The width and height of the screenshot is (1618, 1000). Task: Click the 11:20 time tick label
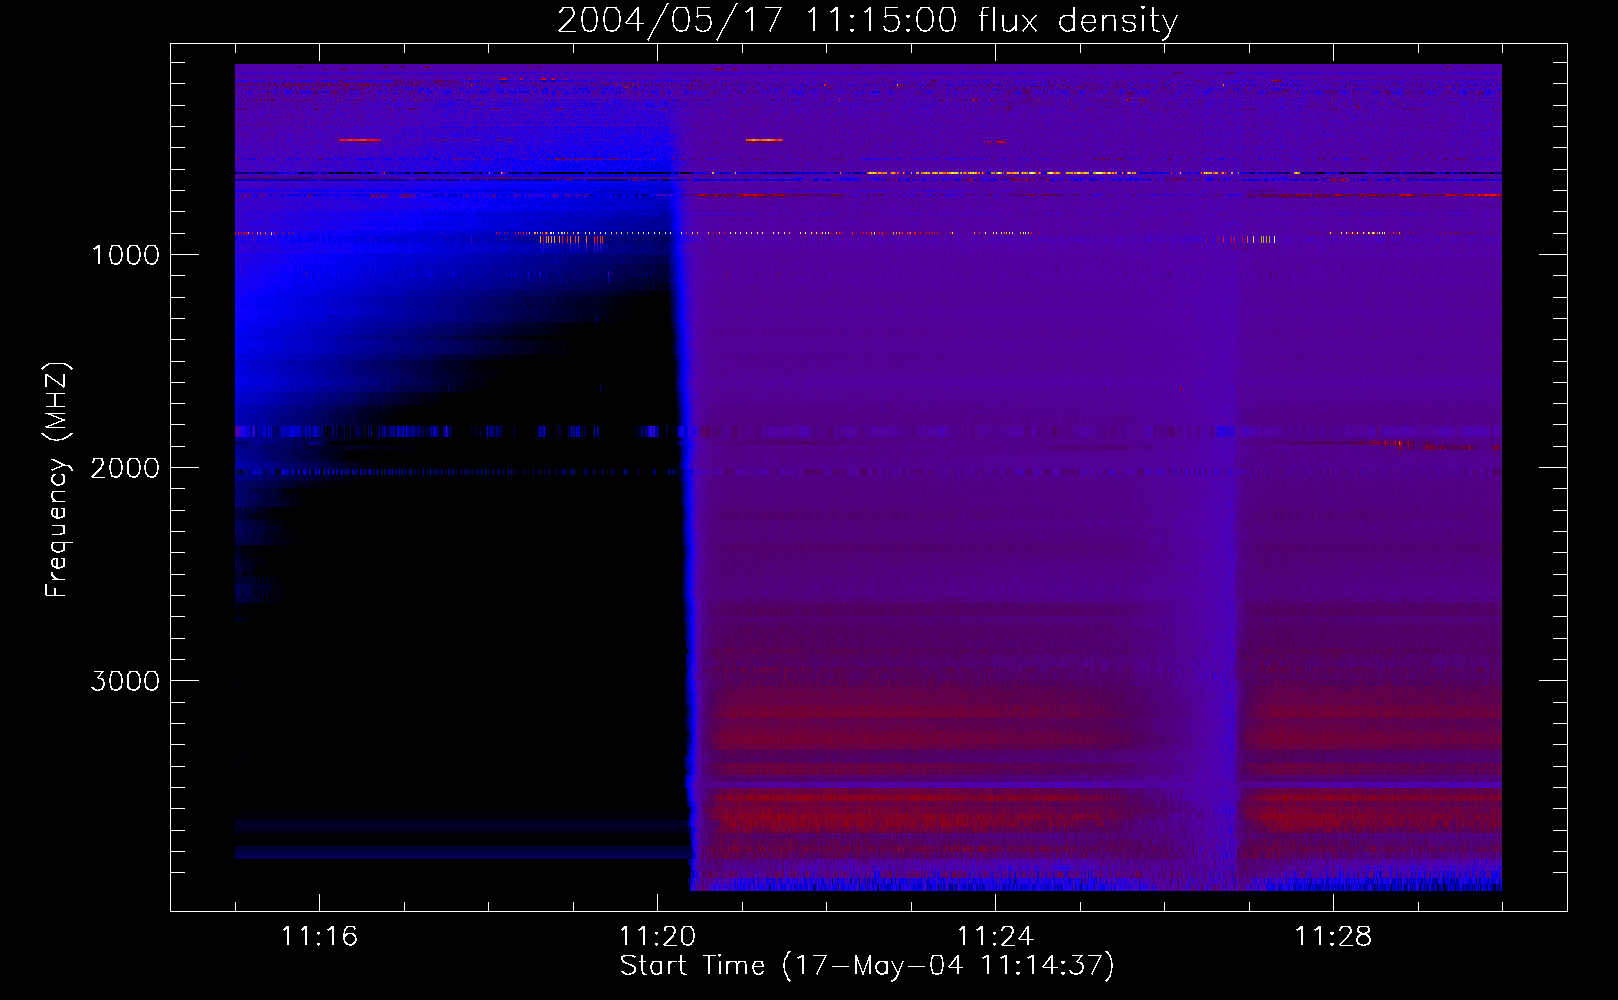[657, 936]
